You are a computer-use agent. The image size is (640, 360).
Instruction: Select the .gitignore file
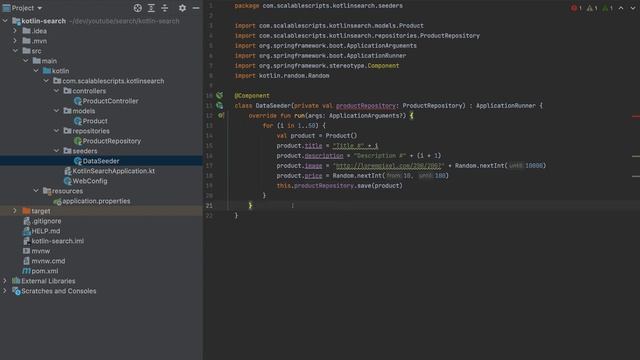coord(46,221)
